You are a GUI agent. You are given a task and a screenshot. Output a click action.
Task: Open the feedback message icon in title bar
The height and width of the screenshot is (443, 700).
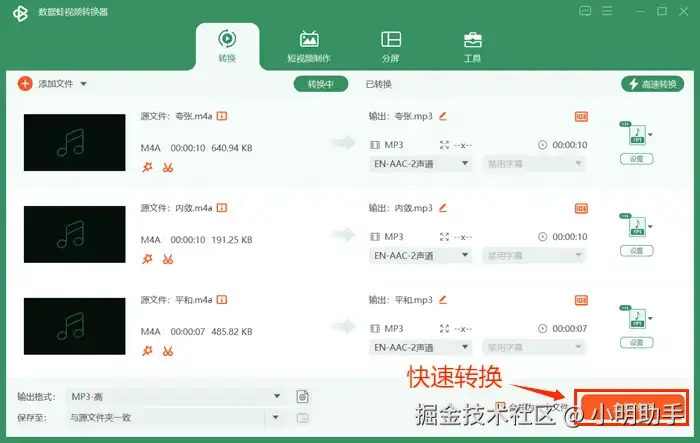pos(585,11)
